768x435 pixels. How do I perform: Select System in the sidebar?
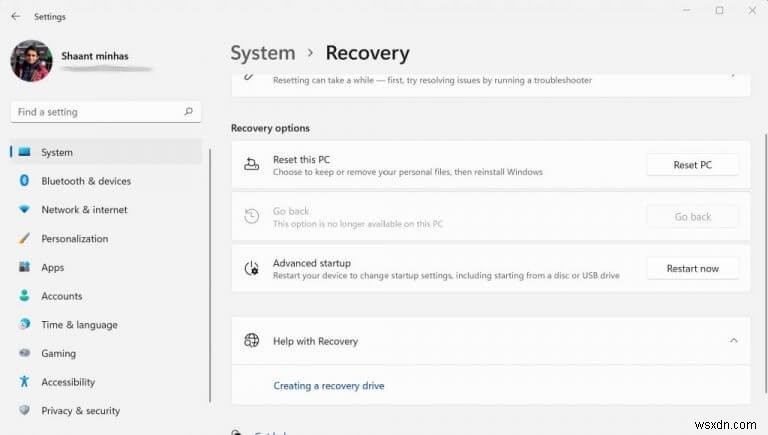[x=106, y=152]
